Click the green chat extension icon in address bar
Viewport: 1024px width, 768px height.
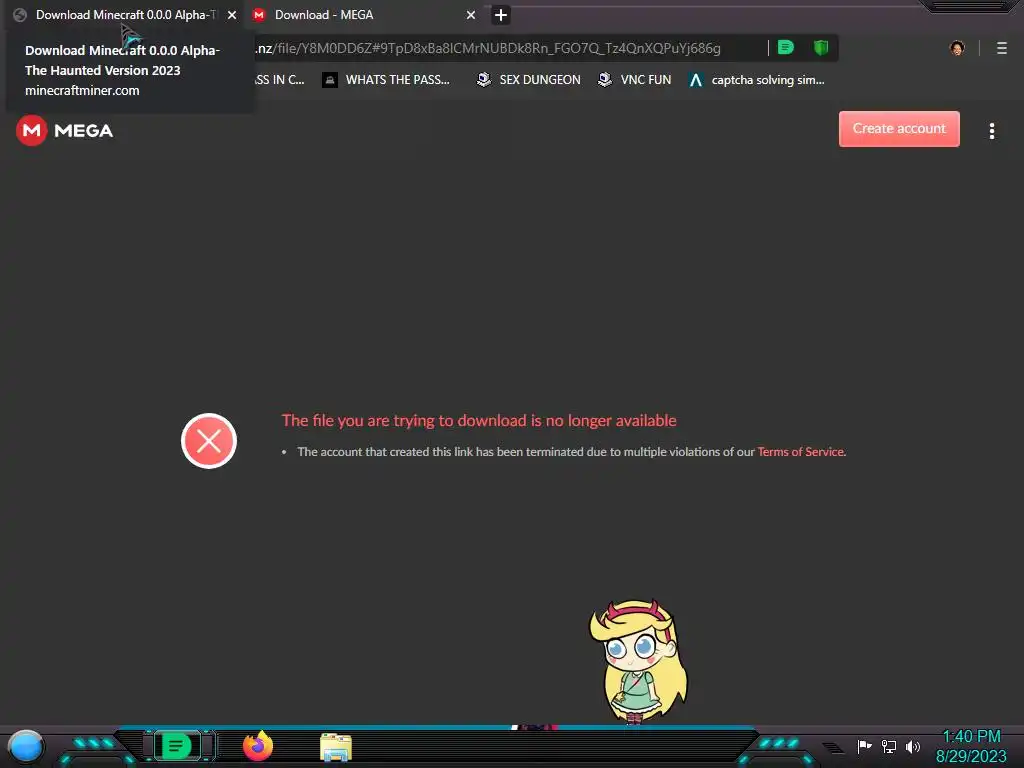coord(786,48)
